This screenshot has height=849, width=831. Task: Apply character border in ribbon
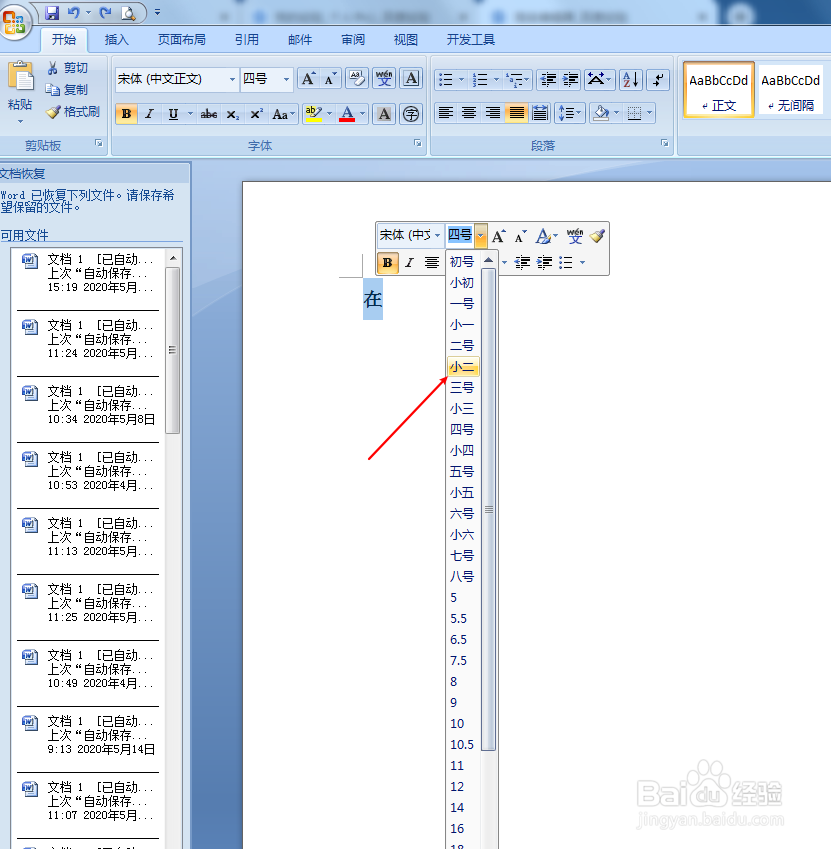point(411,79)
